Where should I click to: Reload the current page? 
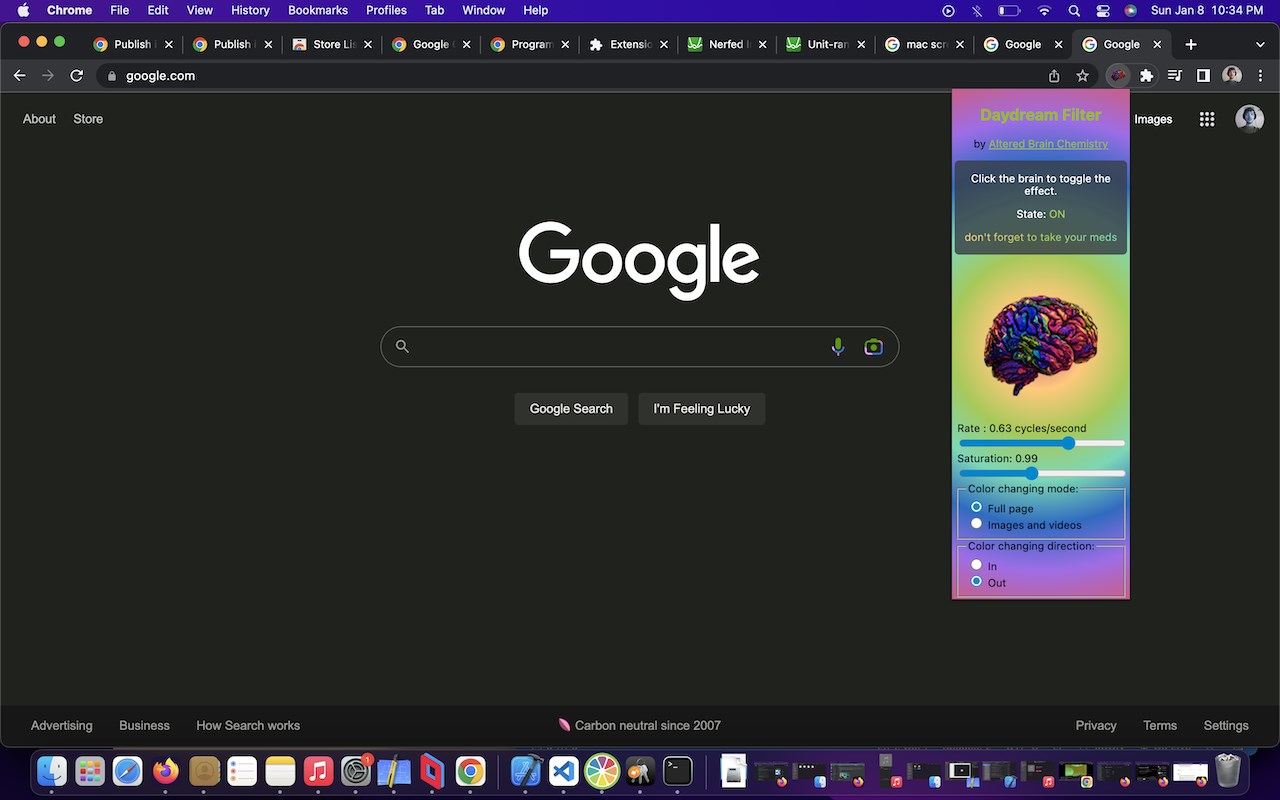tap(76, 76)
